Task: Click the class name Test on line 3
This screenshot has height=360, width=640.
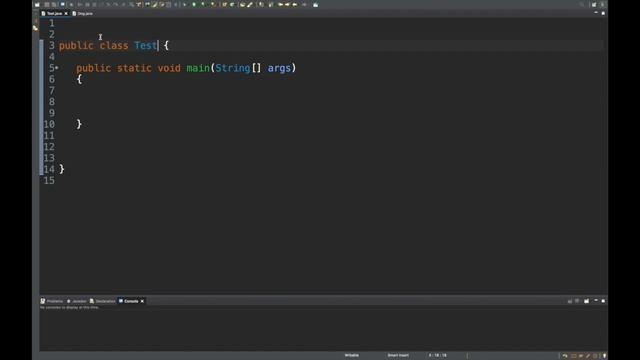Action: pyautogui.click(x=146, y=46)
